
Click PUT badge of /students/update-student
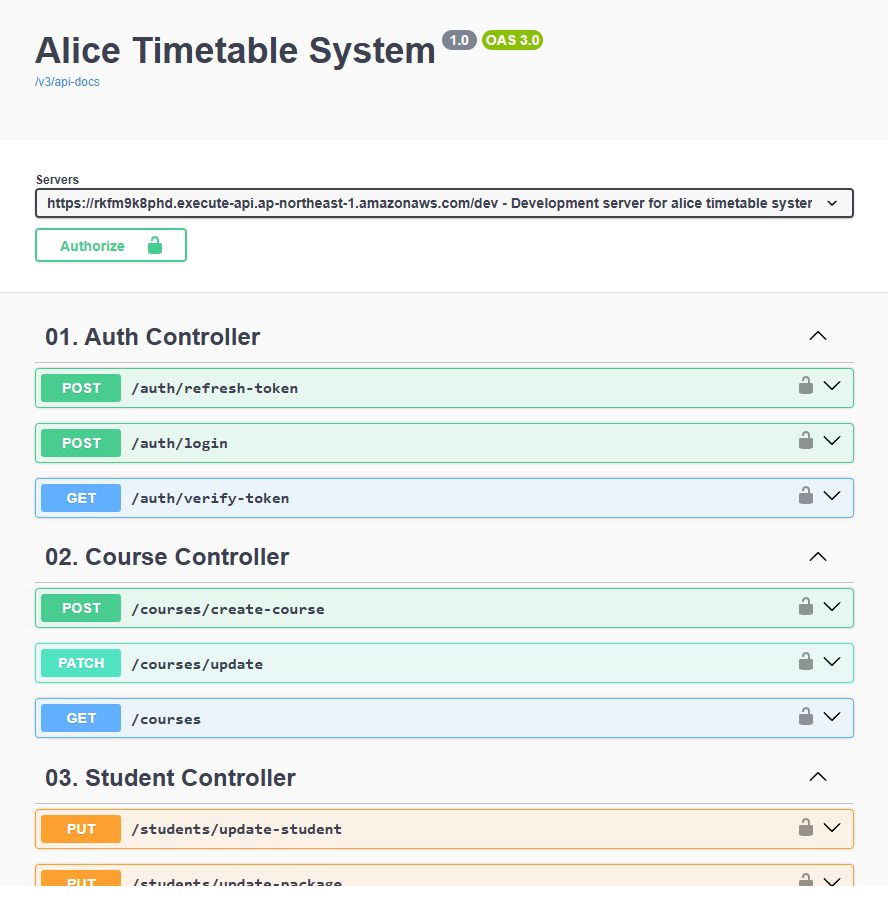click(81, 829)
